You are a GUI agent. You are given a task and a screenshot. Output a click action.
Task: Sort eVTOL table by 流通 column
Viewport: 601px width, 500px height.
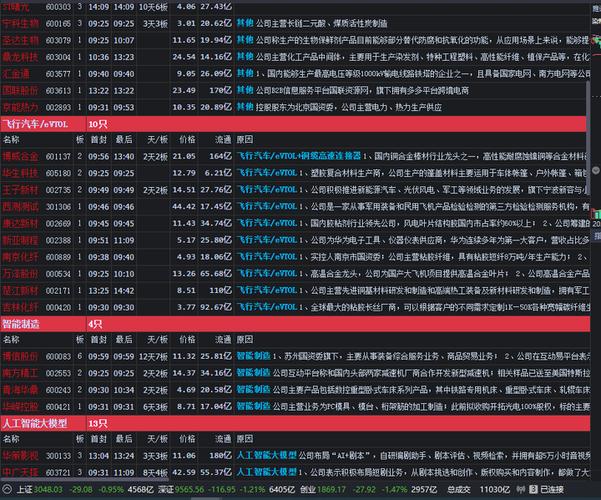click(x=223, y=140)
